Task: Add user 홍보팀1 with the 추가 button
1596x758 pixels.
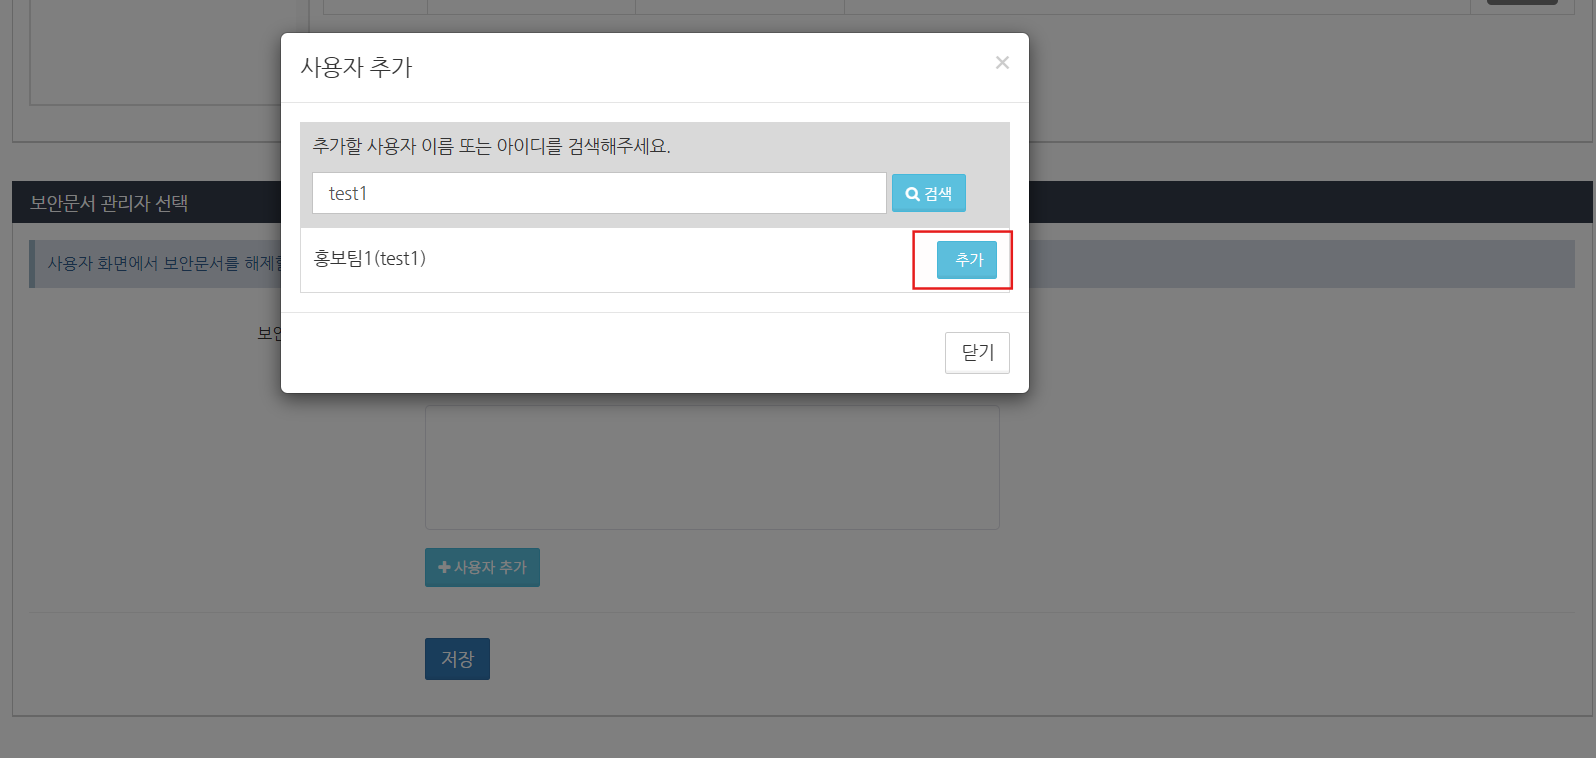Action: click(967, 260)
